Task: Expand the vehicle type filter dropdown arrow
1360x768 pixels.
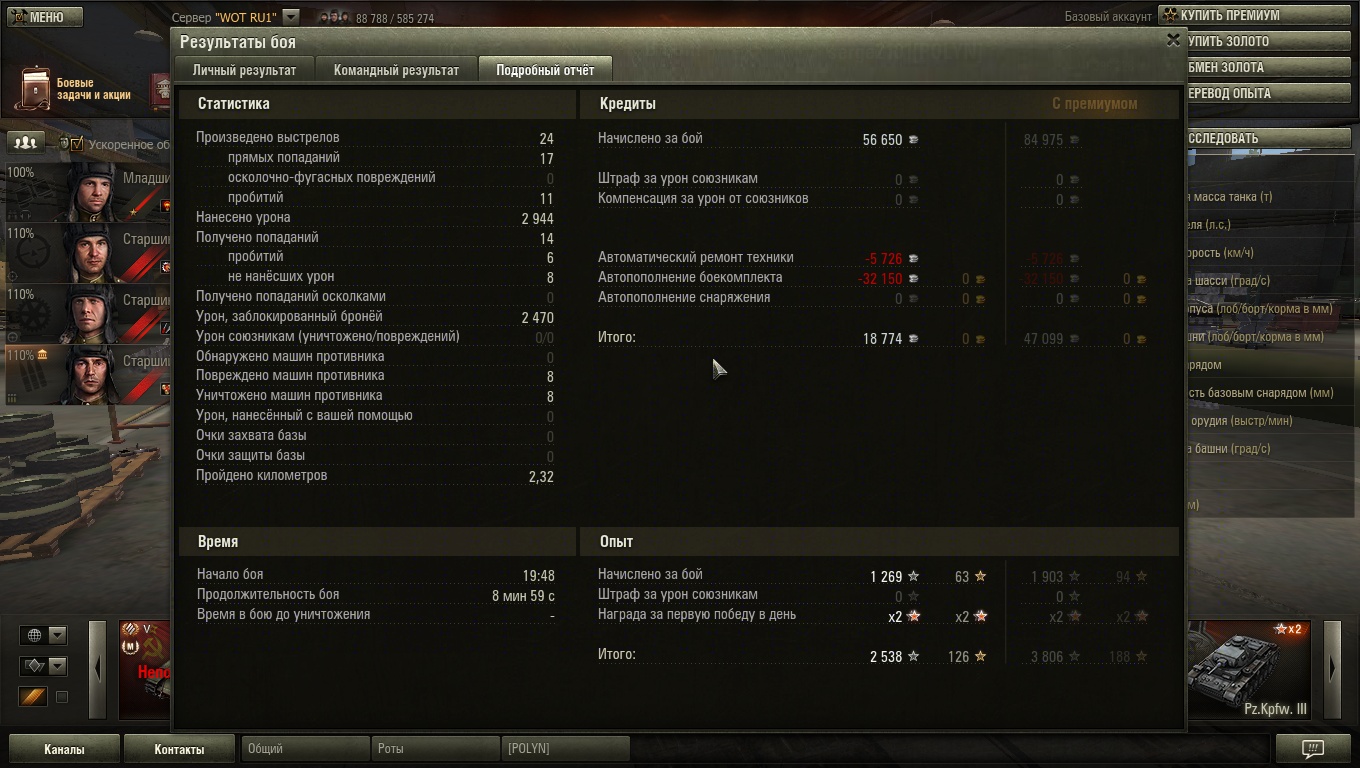Action: point(57,666)
